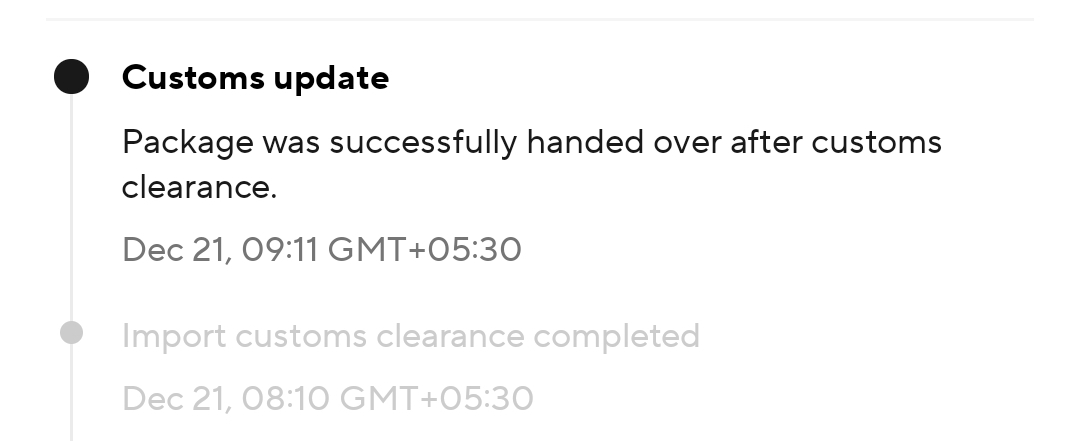Click the 09:11 time value
Viewport: 1080px width, 441px height.
click(x=280, y=249)
